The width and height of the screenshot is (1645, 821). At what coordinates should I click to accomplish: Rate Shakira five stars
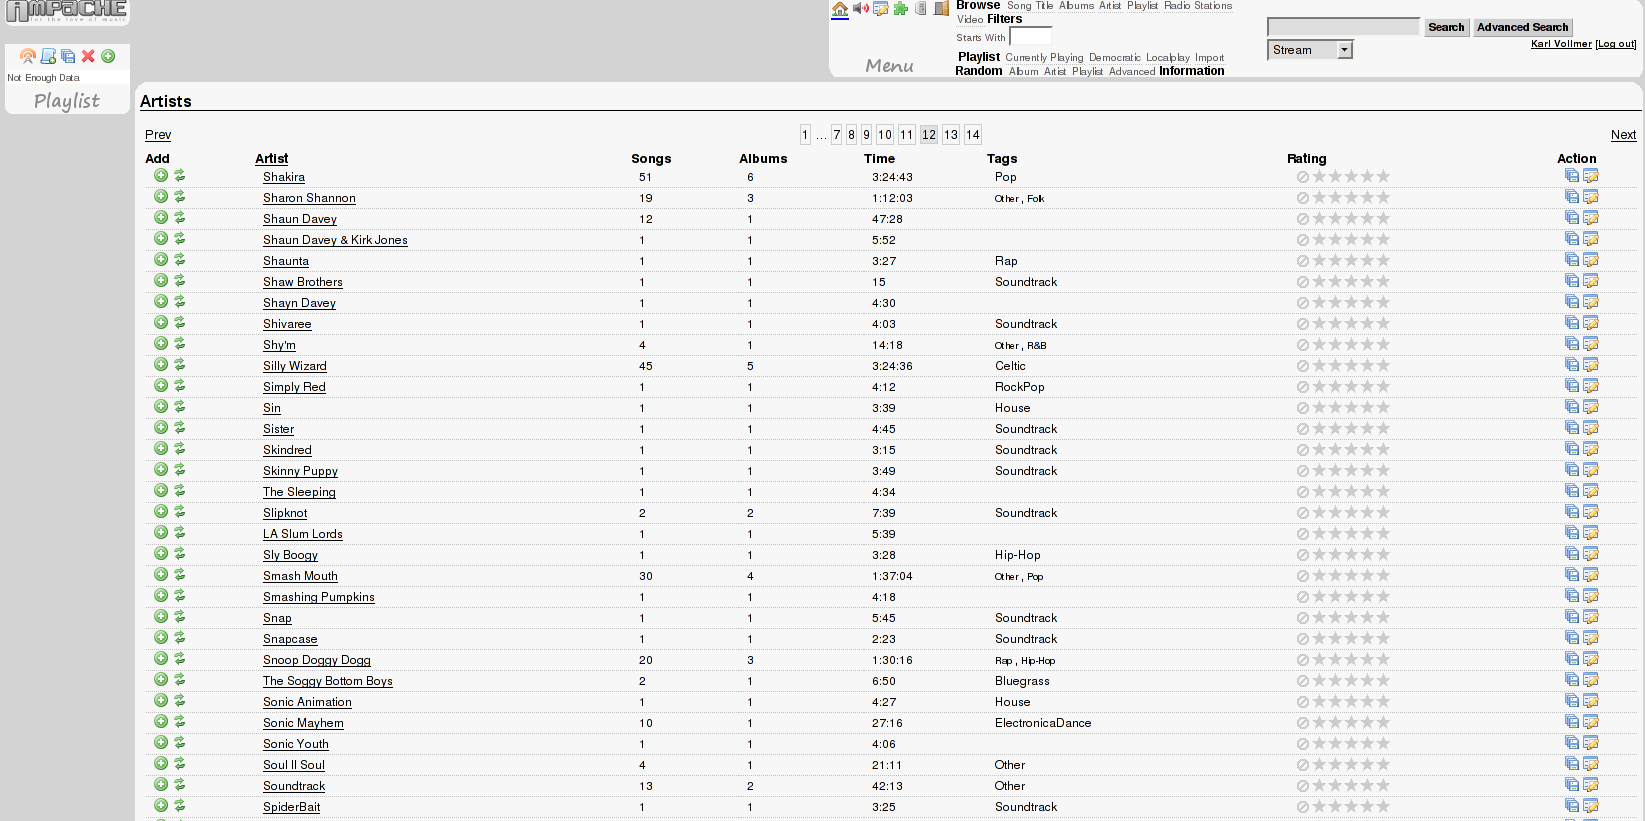[x=1383, y=176]
